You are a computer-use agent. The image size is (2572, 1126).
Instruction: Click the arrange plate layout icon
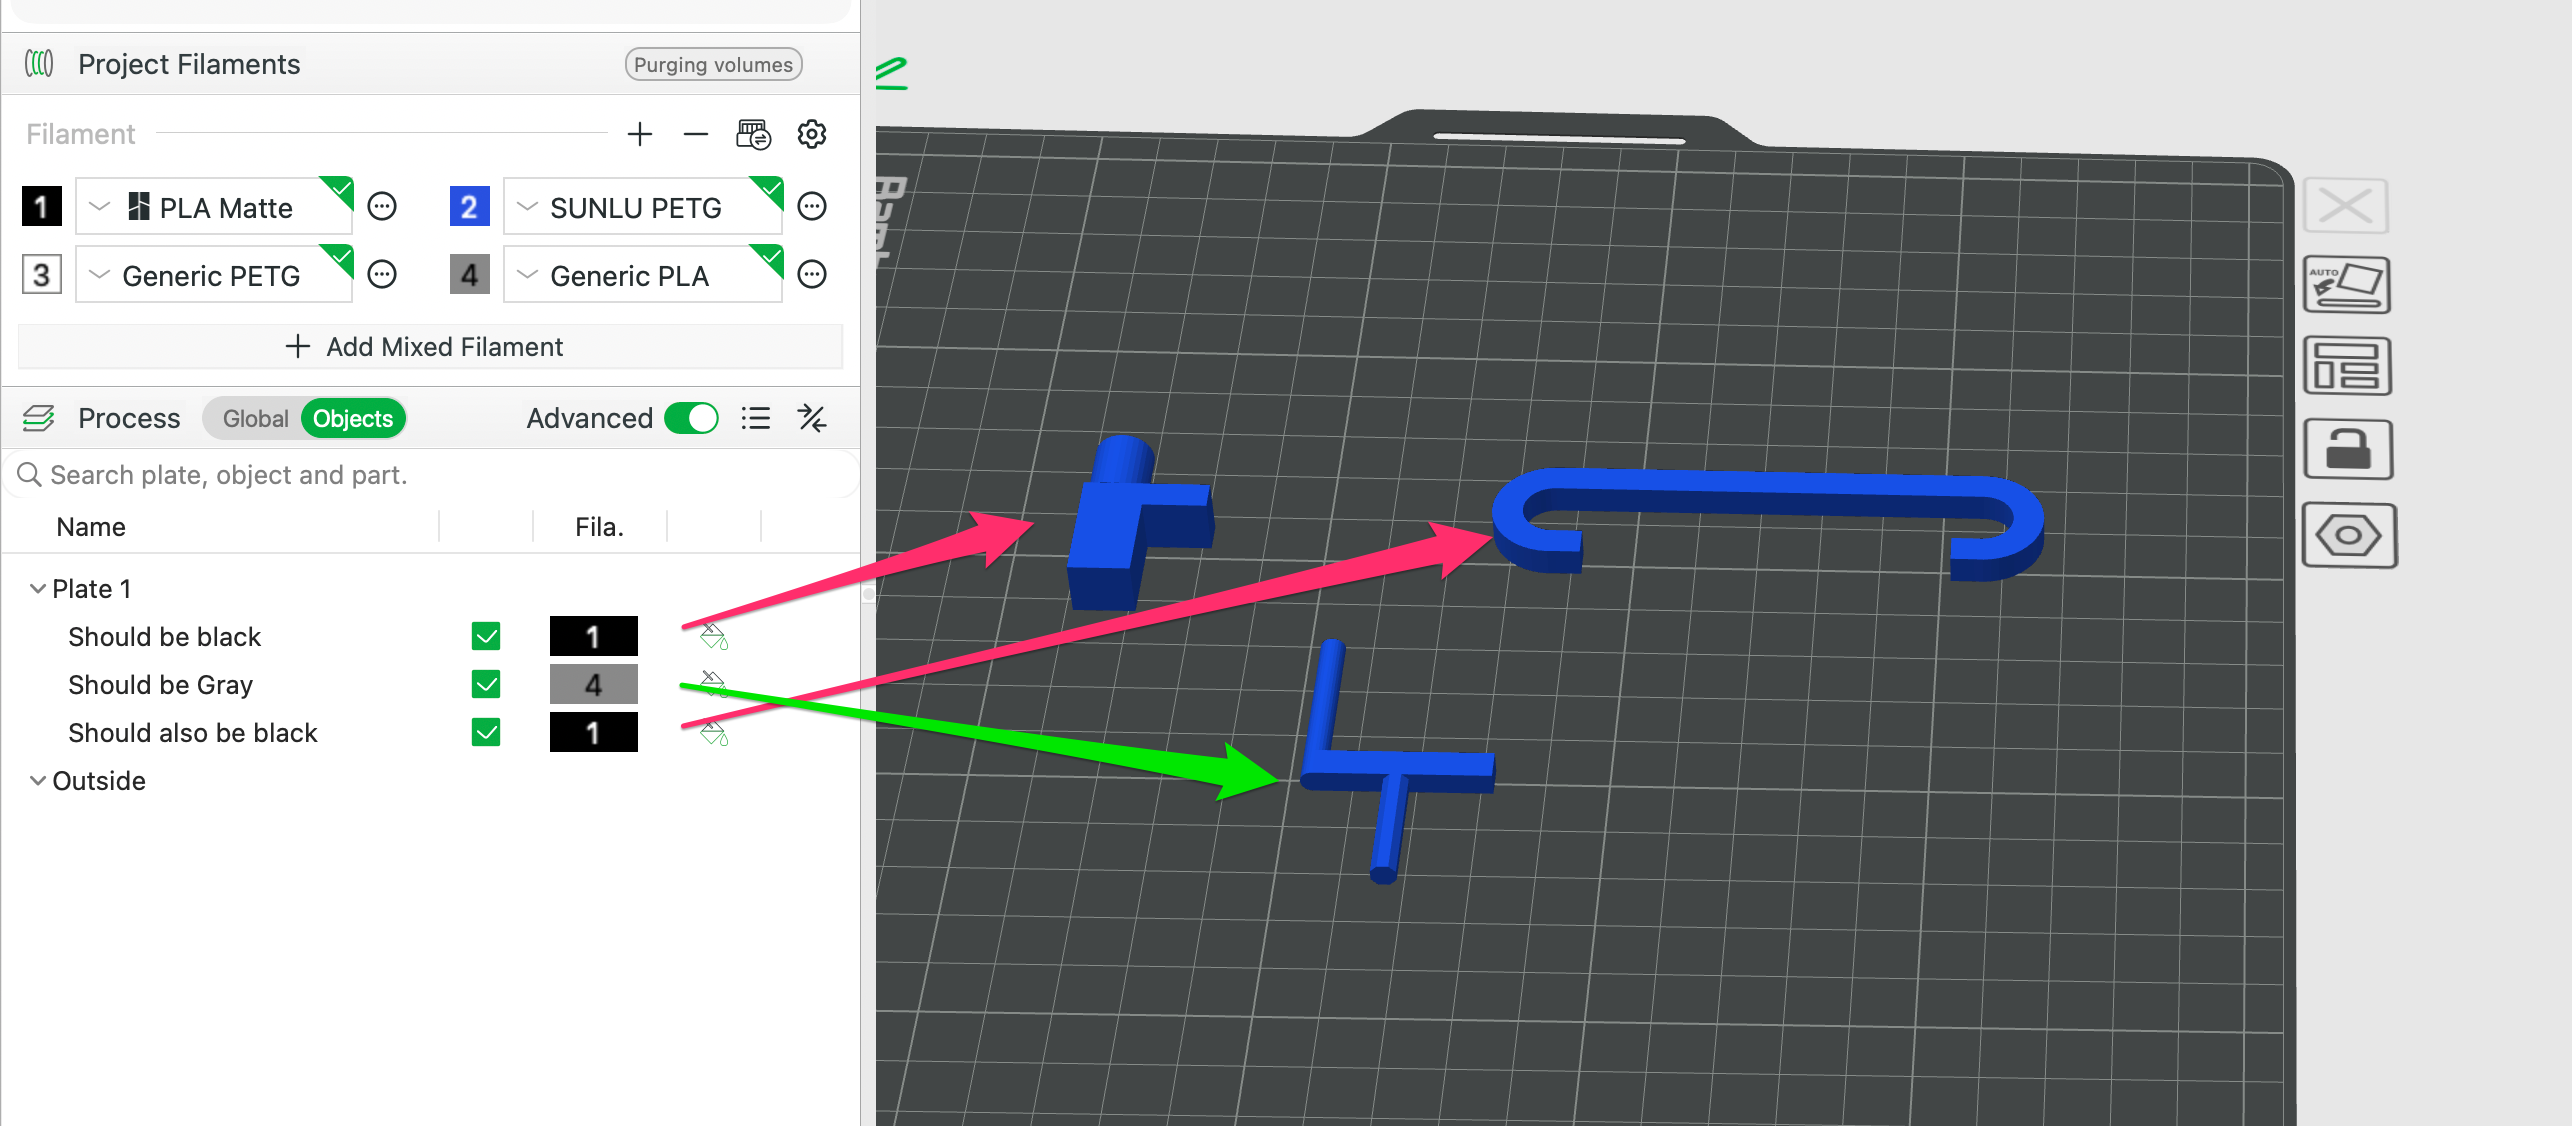2347,366
